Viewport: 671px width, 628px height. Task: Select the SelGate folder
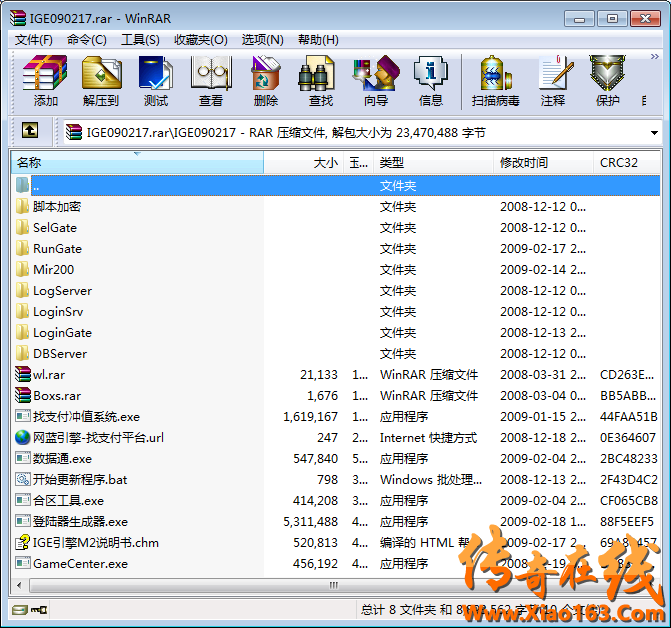[55, 228]
